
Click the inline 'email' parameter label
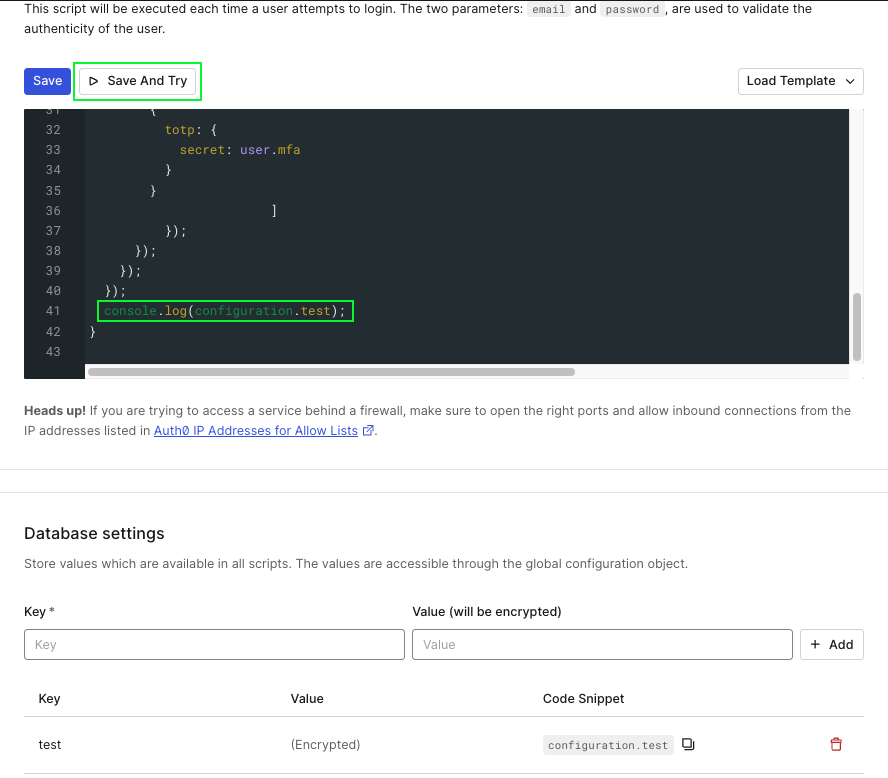(x=548, y=9)
